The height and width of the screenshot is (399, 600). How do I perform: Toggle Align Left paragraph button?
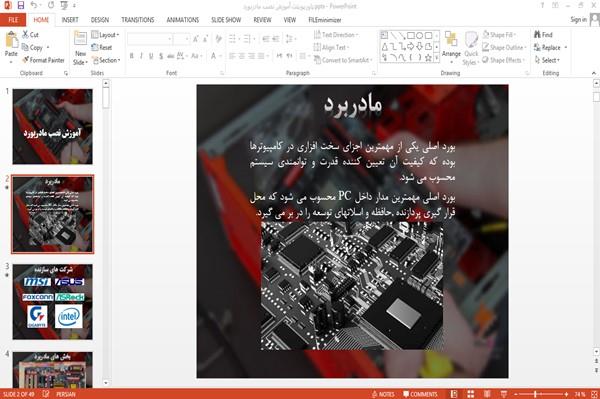pos(232,56)
